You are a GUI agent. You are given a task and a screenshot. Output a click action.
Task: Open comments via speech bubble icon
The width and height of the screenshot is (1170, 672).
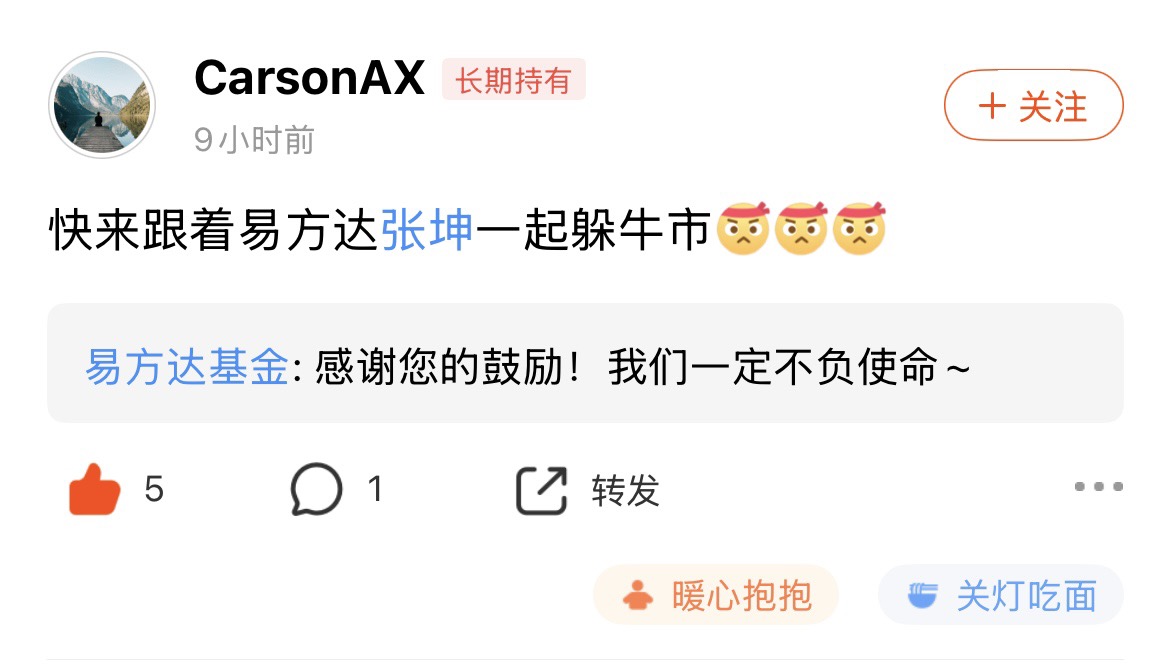[316, 489]
